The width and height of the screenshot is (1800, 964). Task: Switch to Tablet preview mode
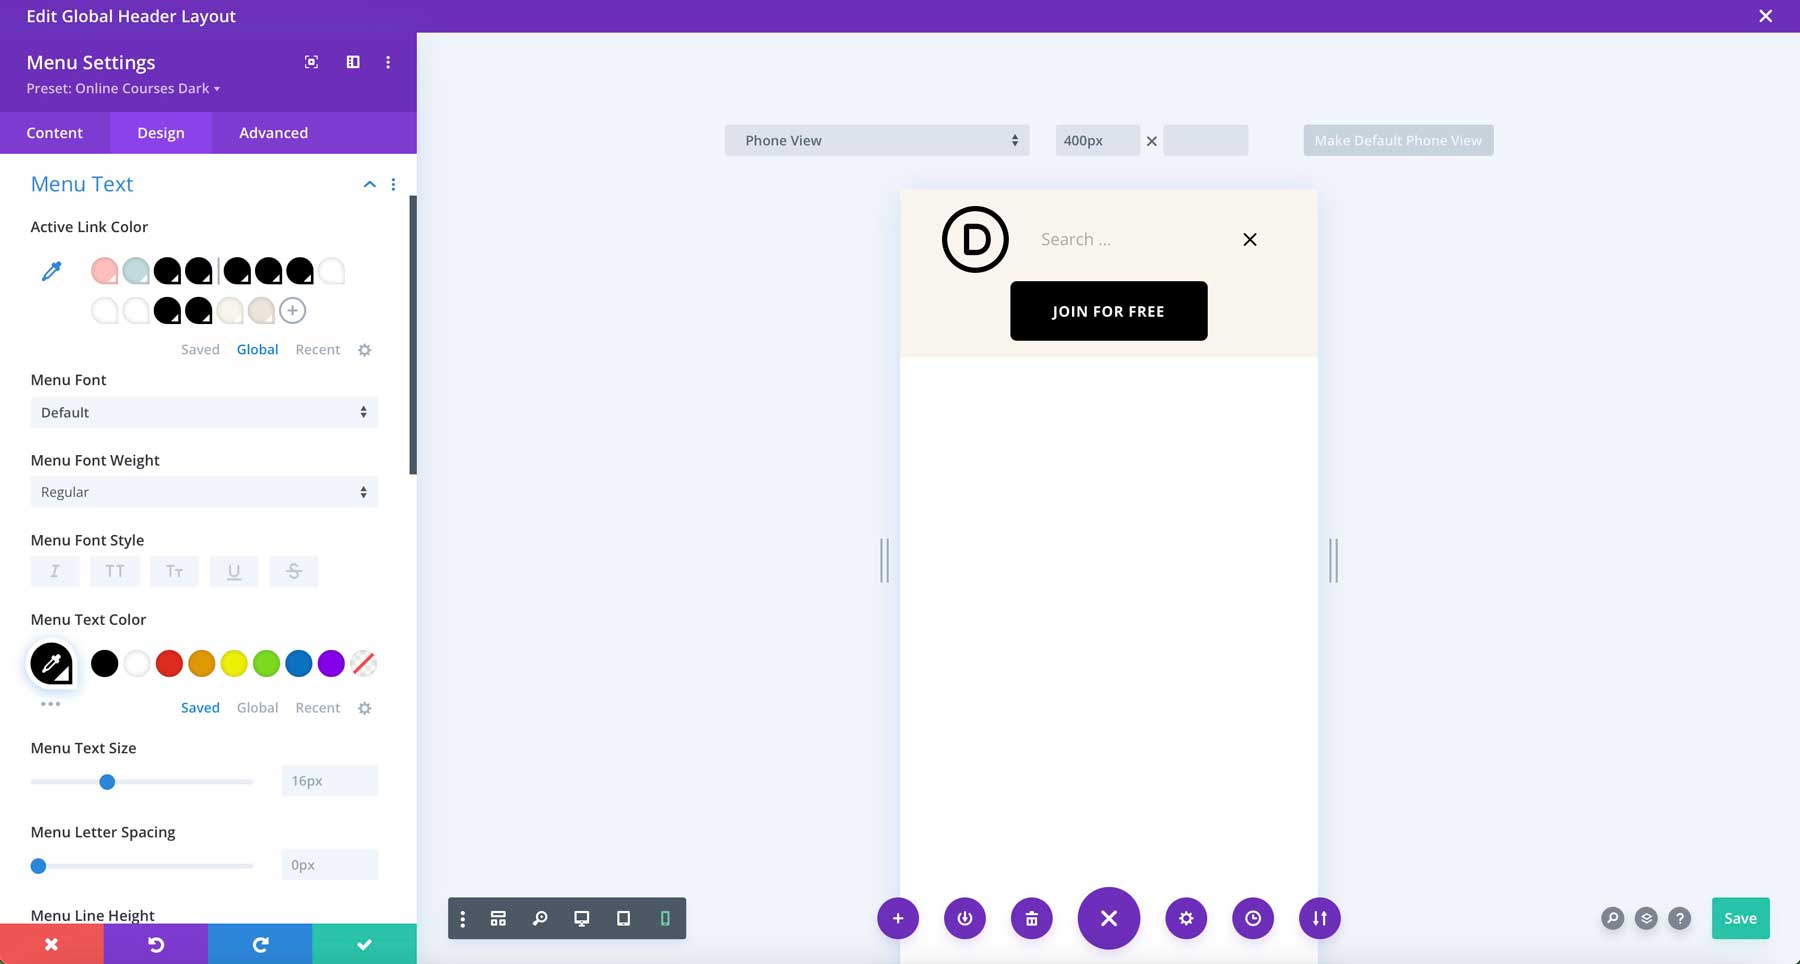(x=623, y=917)
